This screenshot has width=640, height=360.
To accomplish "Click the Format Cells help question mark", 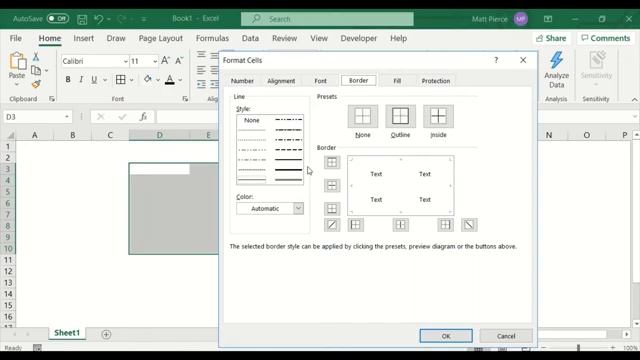I will 496,60.
